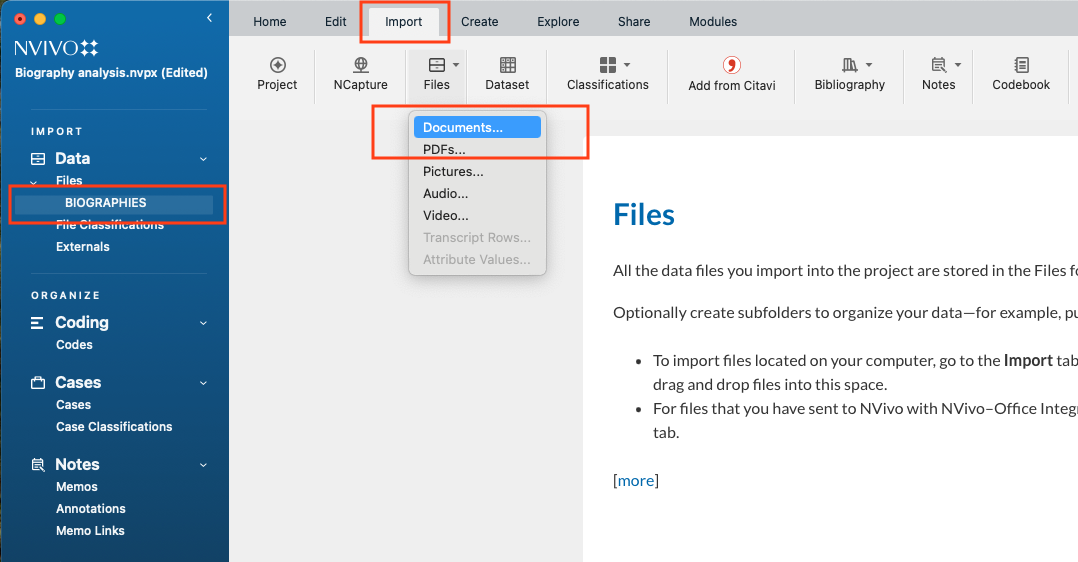1078x562 pixels.
Task: Click the Project import icon
Action: 277,66
